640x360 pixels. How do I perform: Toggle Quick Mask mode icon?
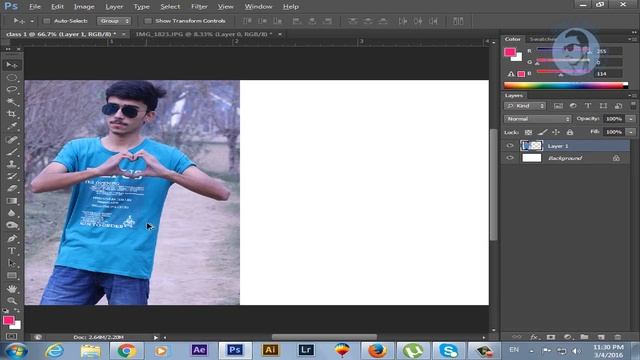coord(11,336)
